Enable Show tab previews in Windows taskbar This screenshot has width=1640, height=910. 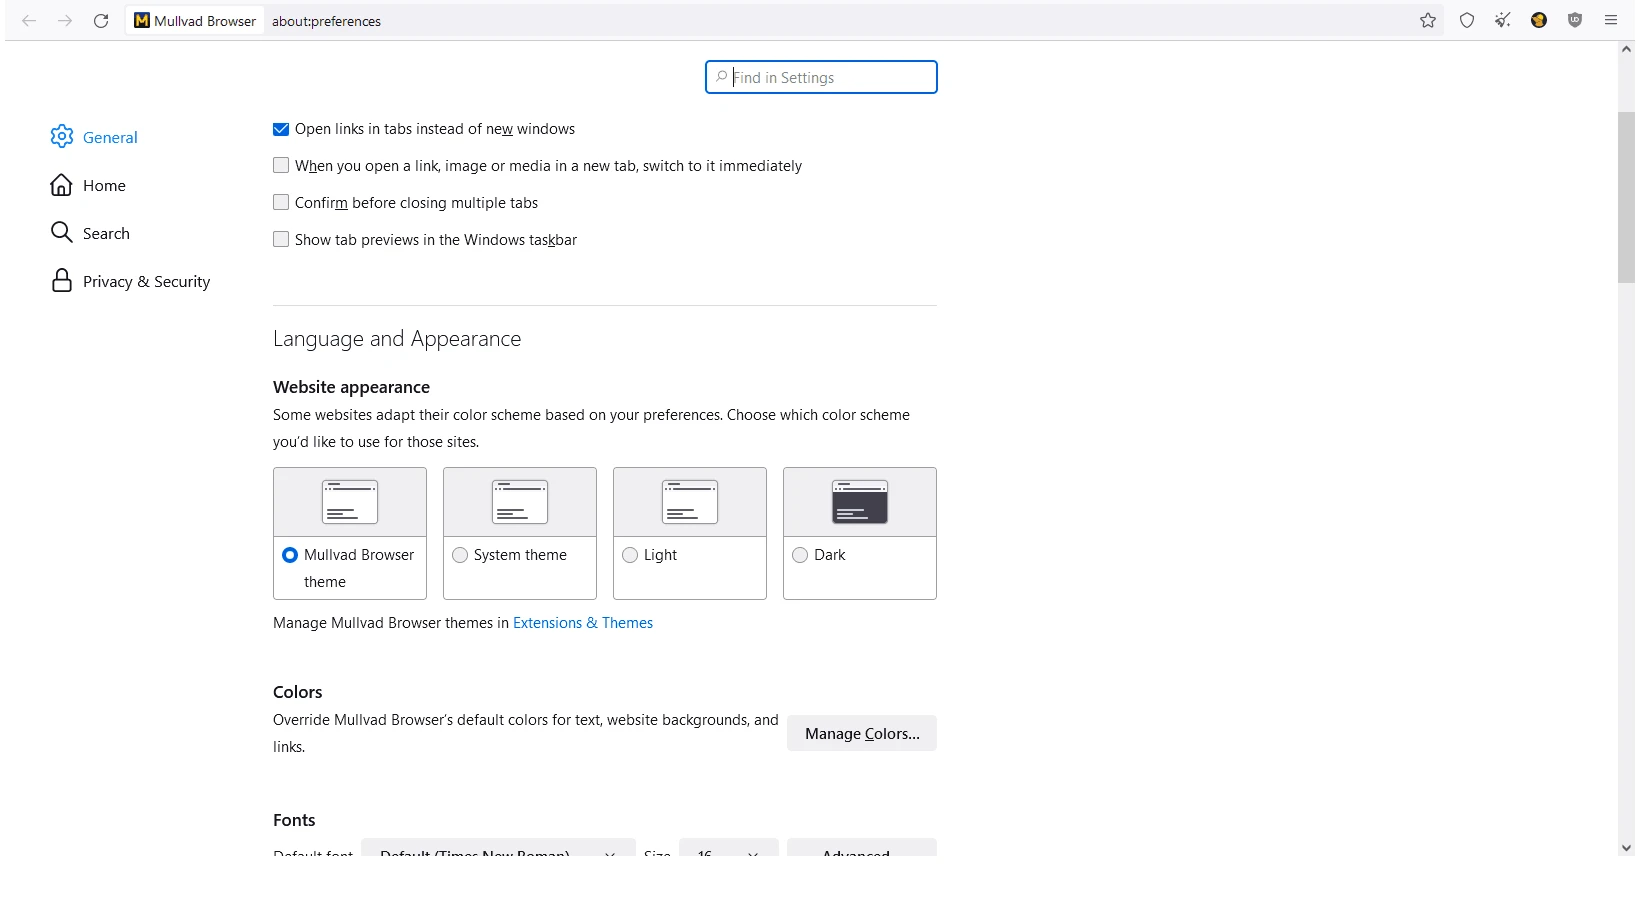281,240
